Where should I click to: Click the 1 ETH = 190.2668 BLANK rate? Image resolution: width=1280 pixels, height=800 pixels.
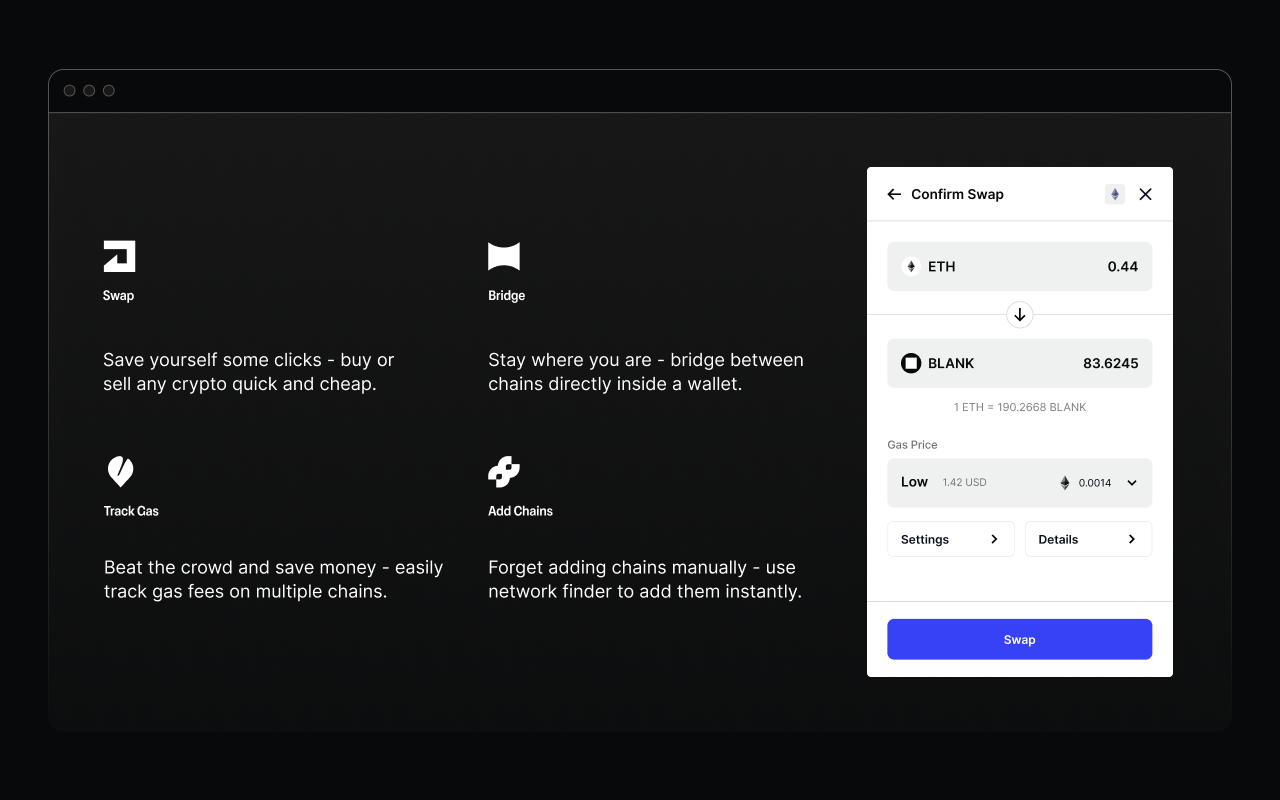coord(1019,407)
